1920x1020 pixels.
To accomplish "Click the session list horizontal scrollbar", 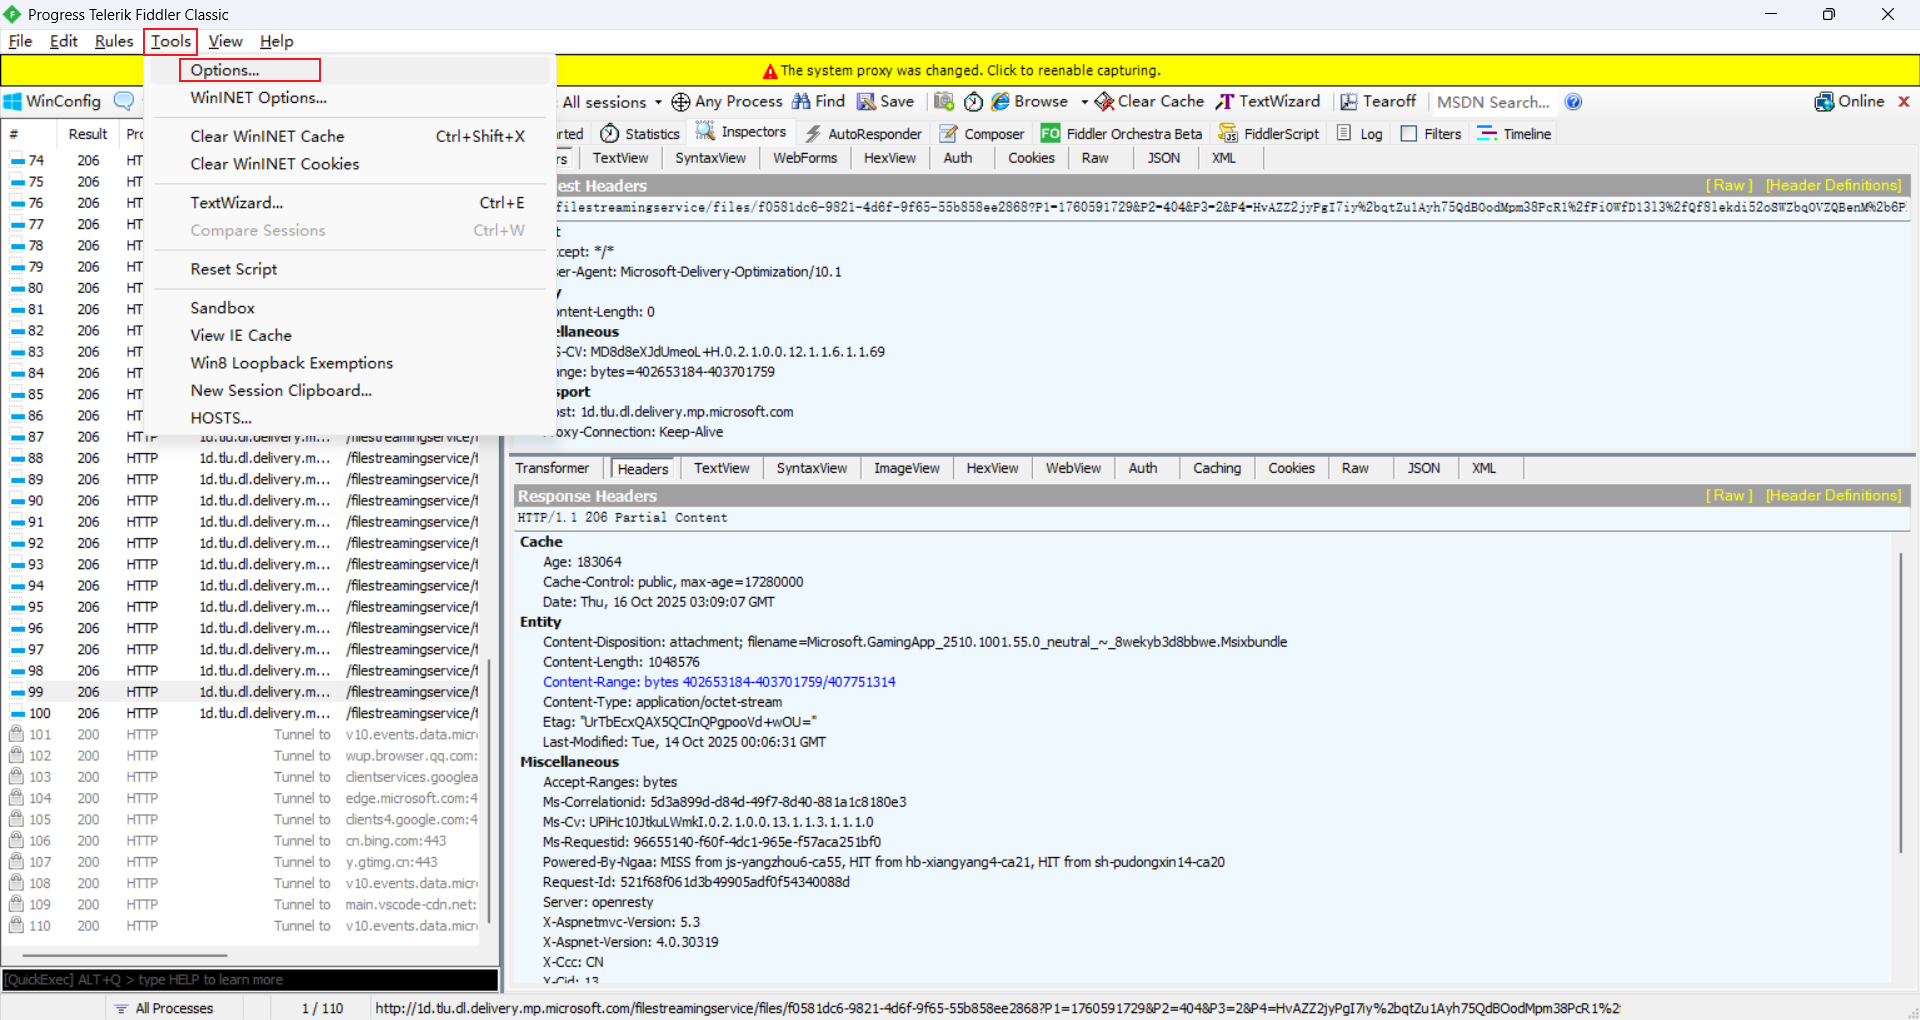I will point(125,955).
